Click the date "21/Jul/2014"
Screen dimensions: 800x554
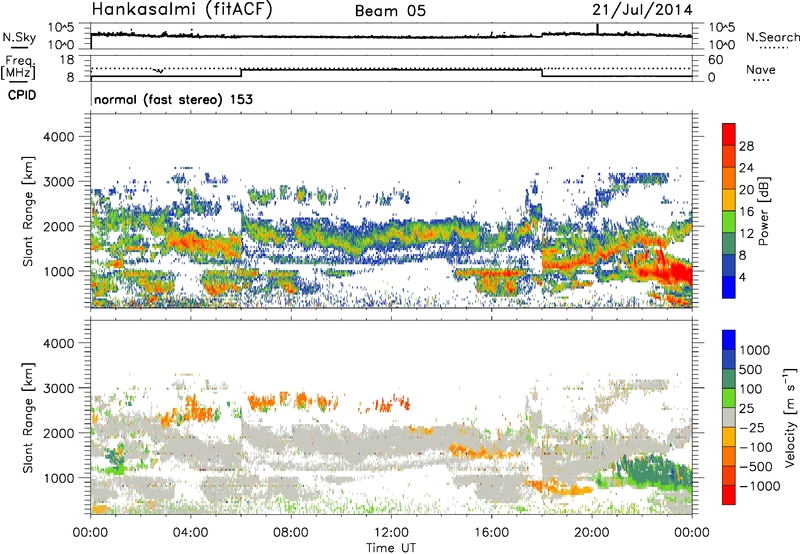(642, 10)
